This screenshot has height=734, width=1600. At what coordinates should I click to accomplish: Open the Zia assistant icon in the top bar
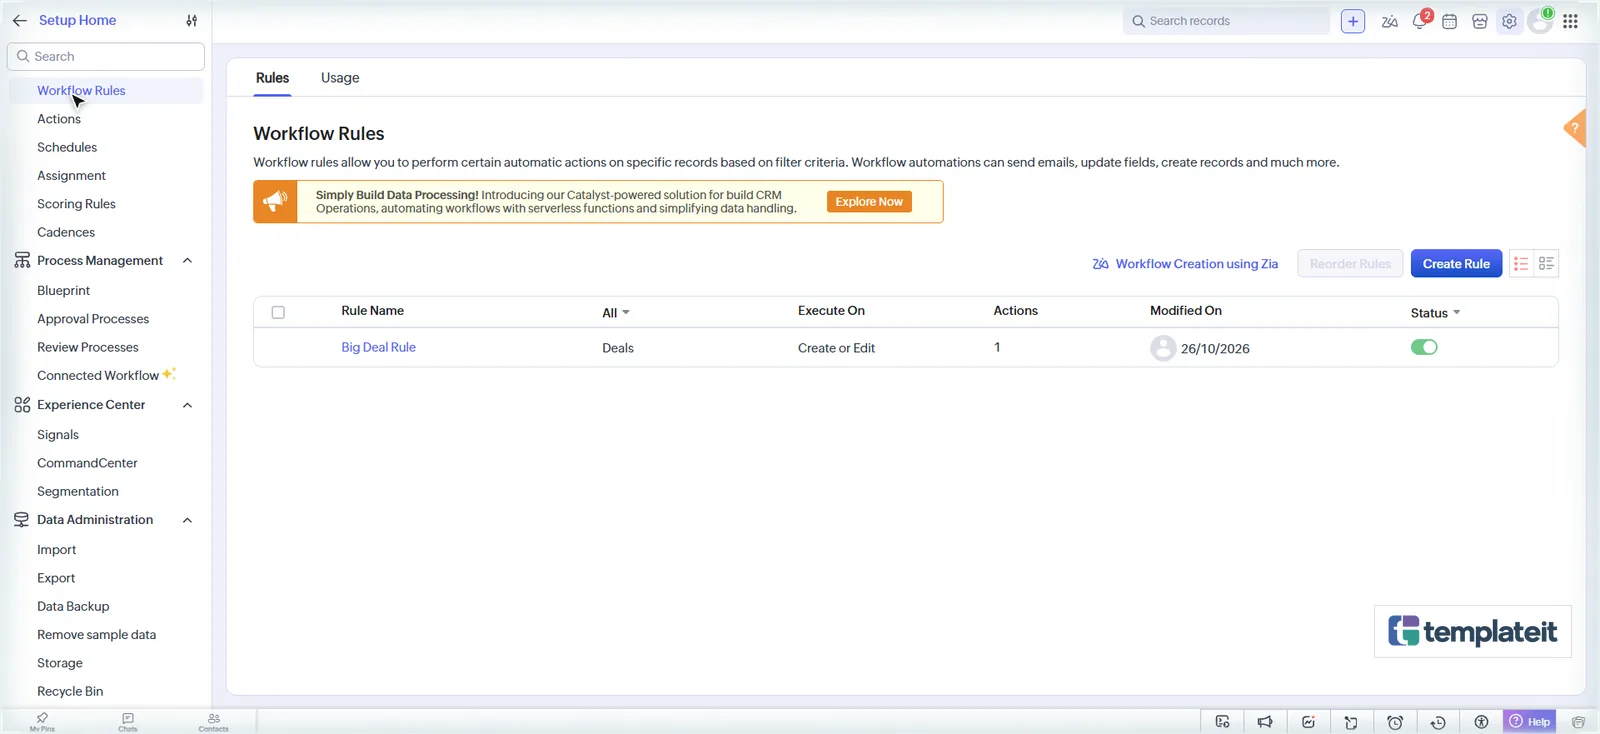tap(1389, 21)
